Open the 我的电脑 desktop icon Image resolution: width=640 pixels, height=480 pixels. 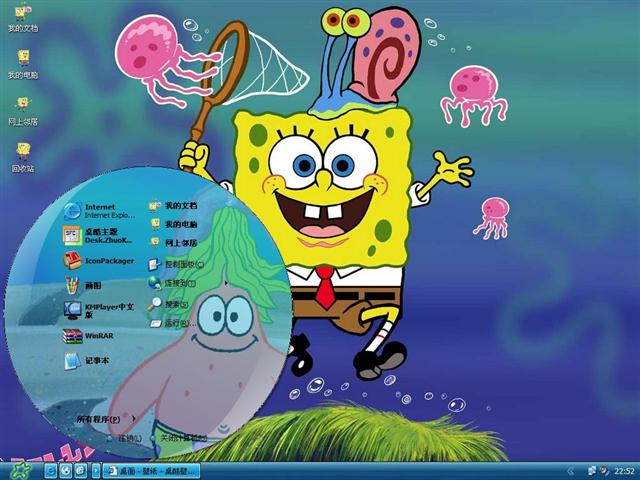coord(23,64)
